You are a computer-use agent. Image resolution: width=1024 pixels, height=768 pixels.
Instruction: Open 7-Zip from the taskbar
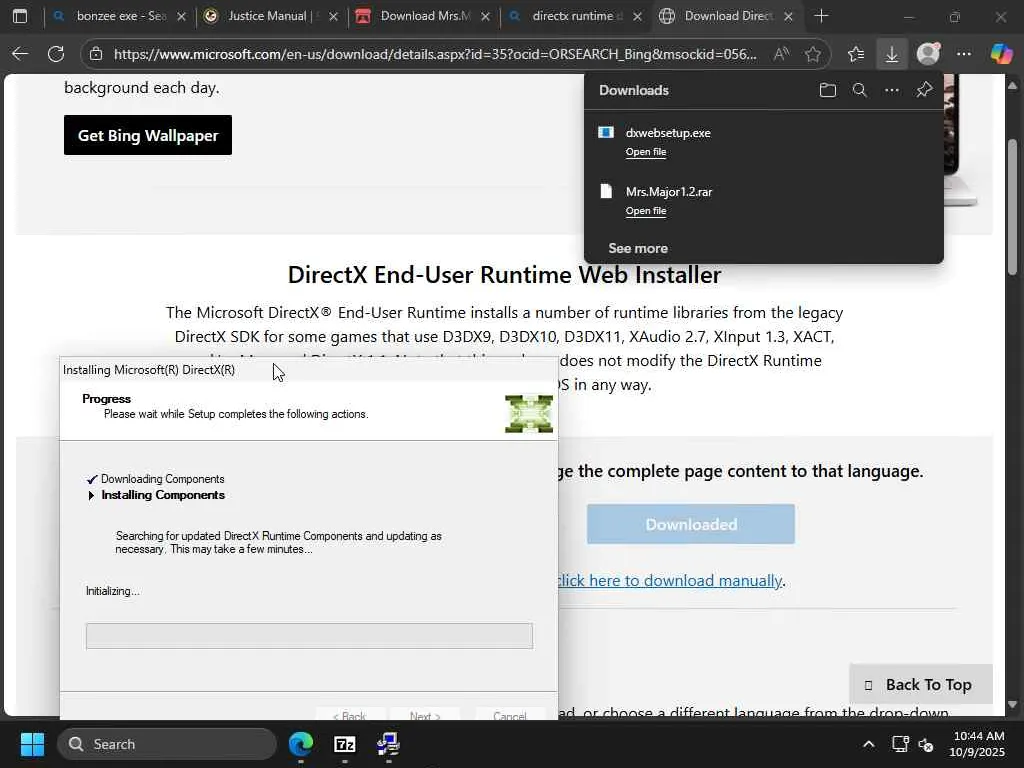coord(345,744)
